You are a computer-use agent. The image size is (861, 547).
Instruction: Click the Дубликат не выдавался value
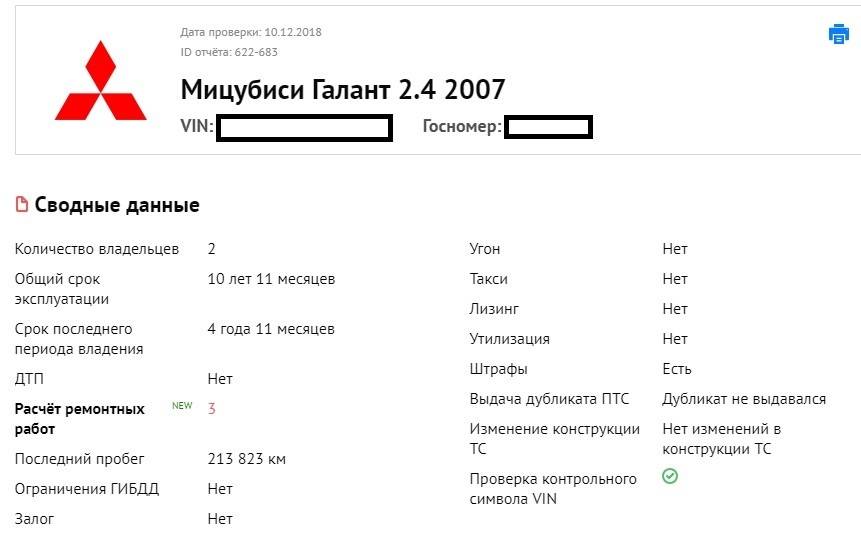744,399
